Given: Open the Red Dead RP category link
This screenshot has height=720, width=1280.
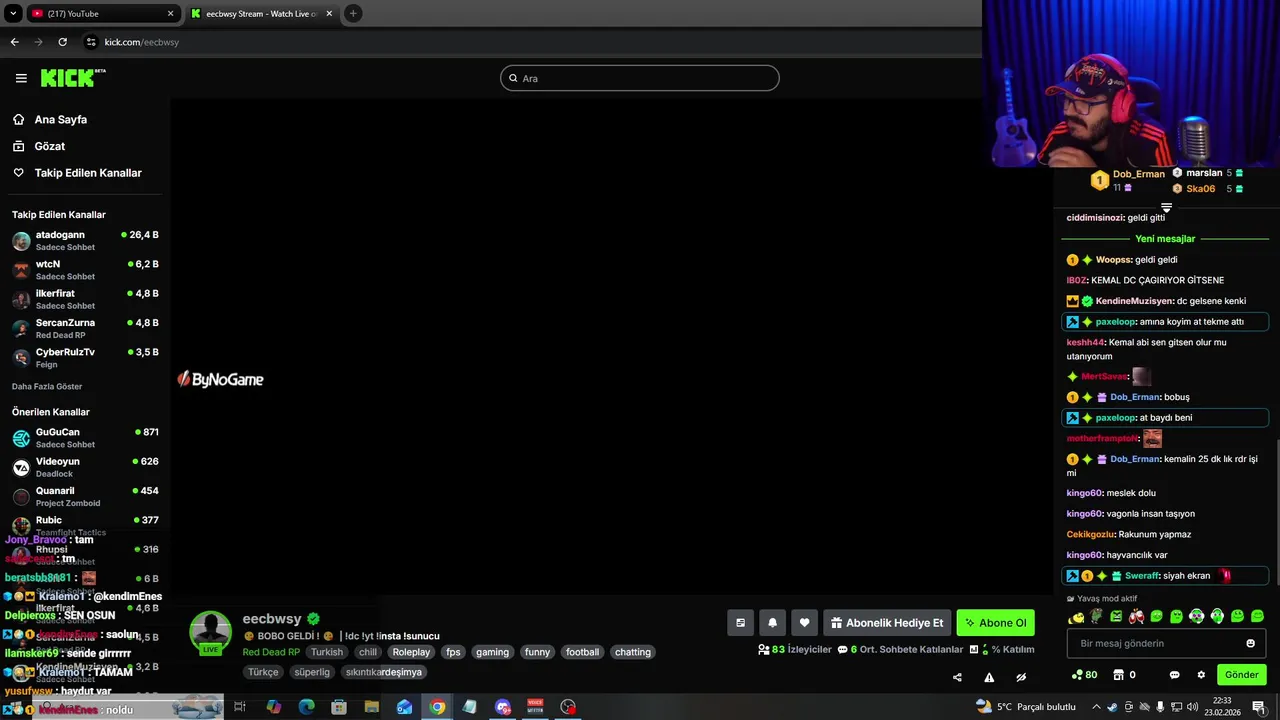Looking at the screenshot, I should click(271, 652).
